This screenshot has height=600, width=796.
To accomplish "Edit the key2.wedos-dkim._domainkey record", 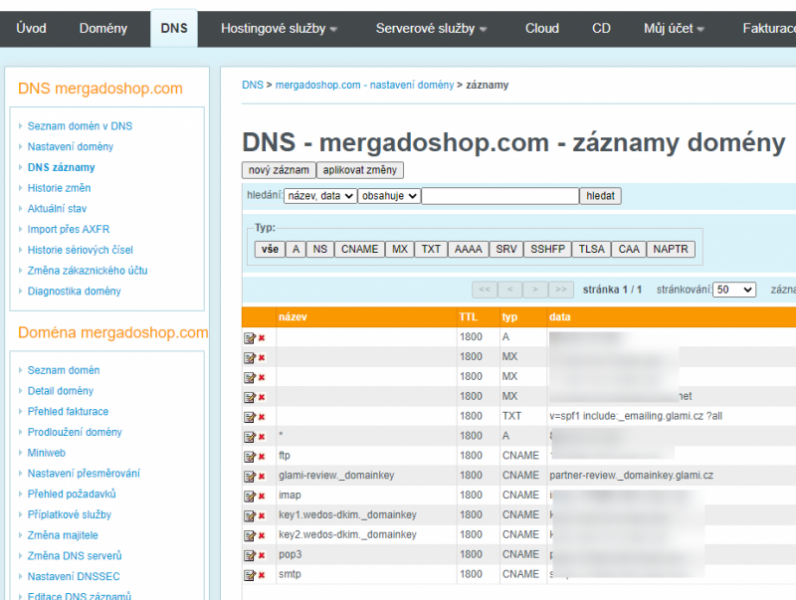I will (250, 536).
